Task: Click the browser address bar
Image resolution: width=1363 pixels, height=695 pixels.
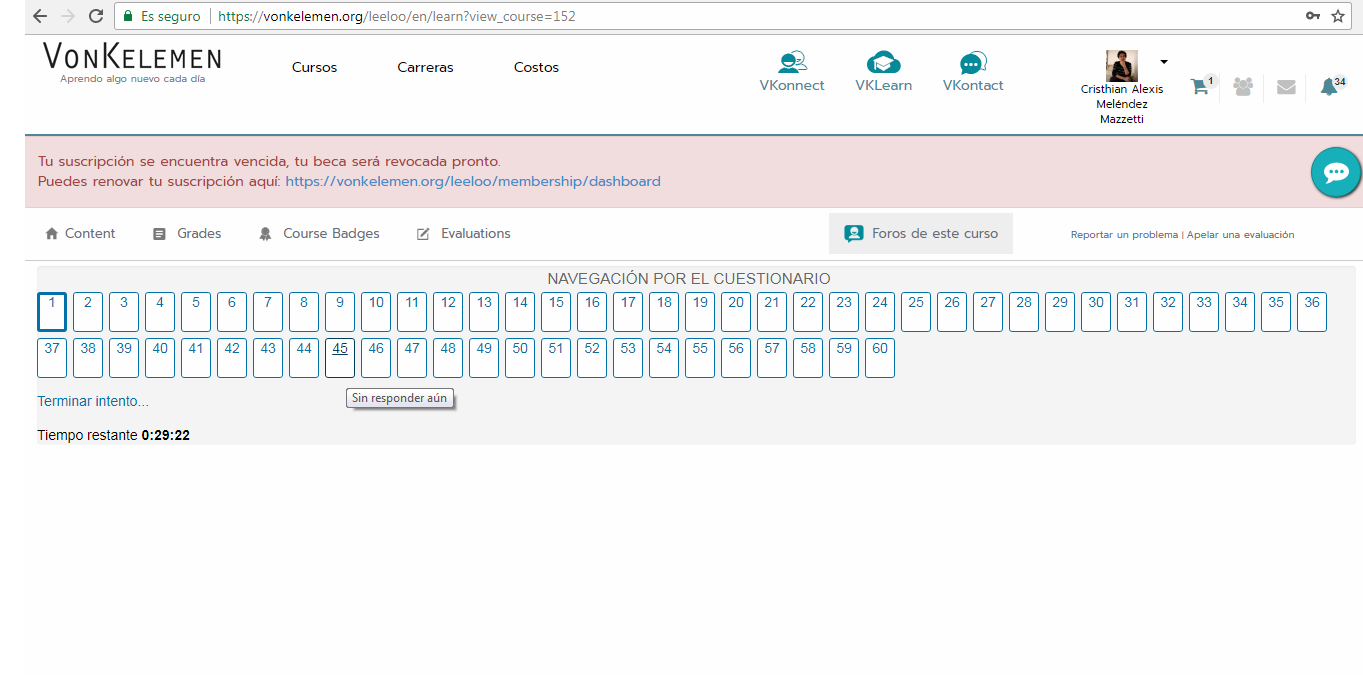Action: pos(700,16)
